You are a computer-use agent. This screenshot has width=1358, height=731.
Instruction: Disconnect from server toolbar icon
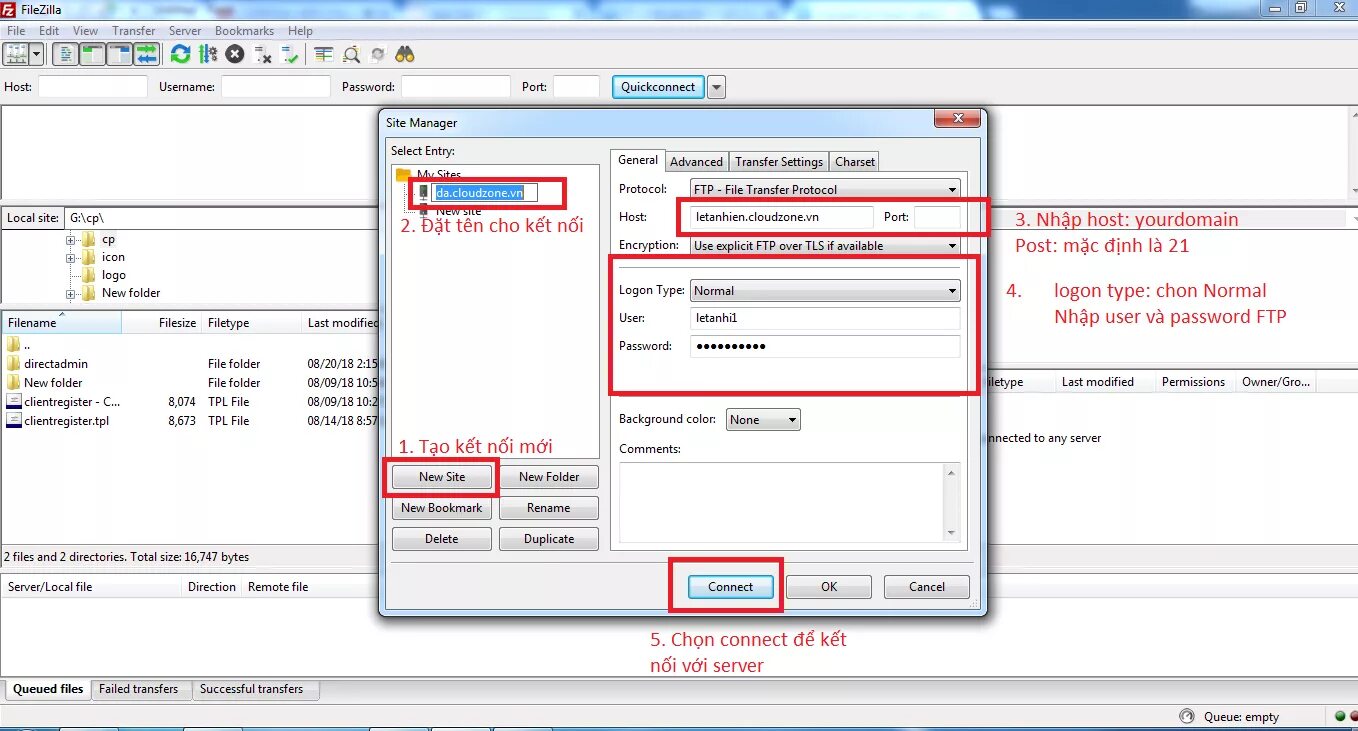point(263,54)
